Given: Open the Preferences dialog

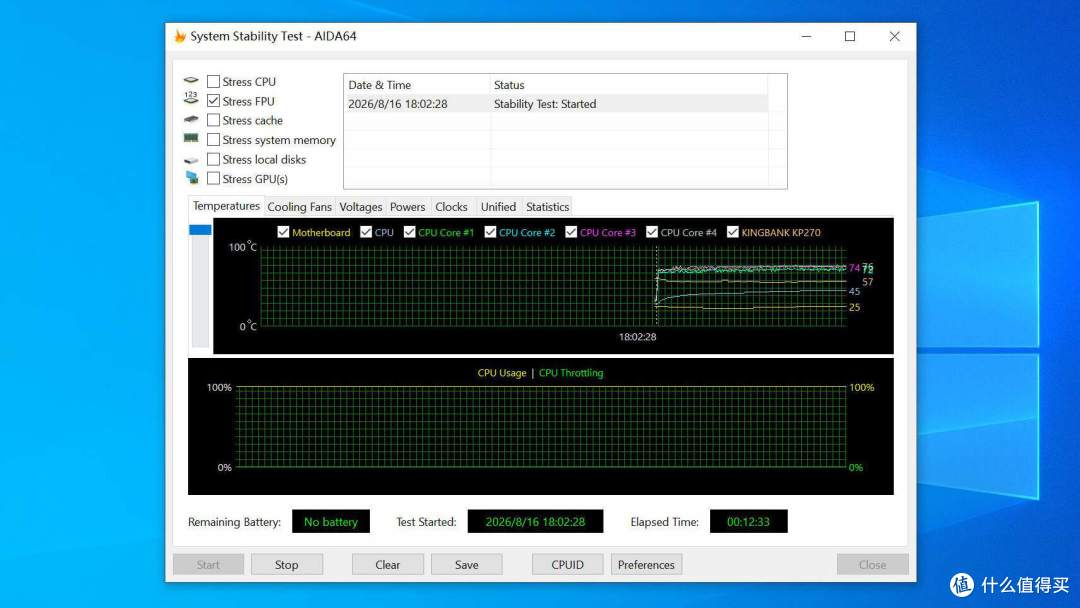Looking at the screenshot, I should 646,565.
